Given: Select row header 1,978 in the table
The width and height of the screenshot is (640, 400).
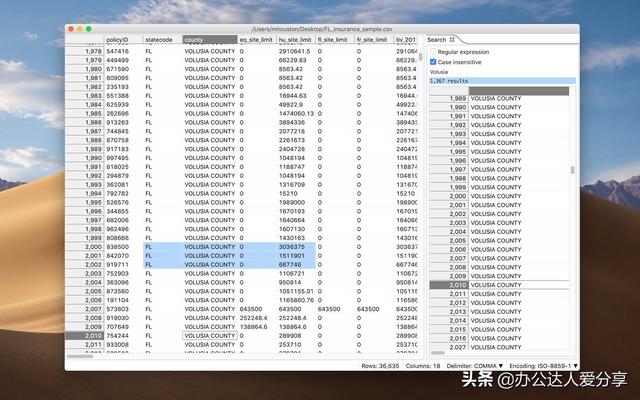Looking at the screenshot, I should (84, 51).
